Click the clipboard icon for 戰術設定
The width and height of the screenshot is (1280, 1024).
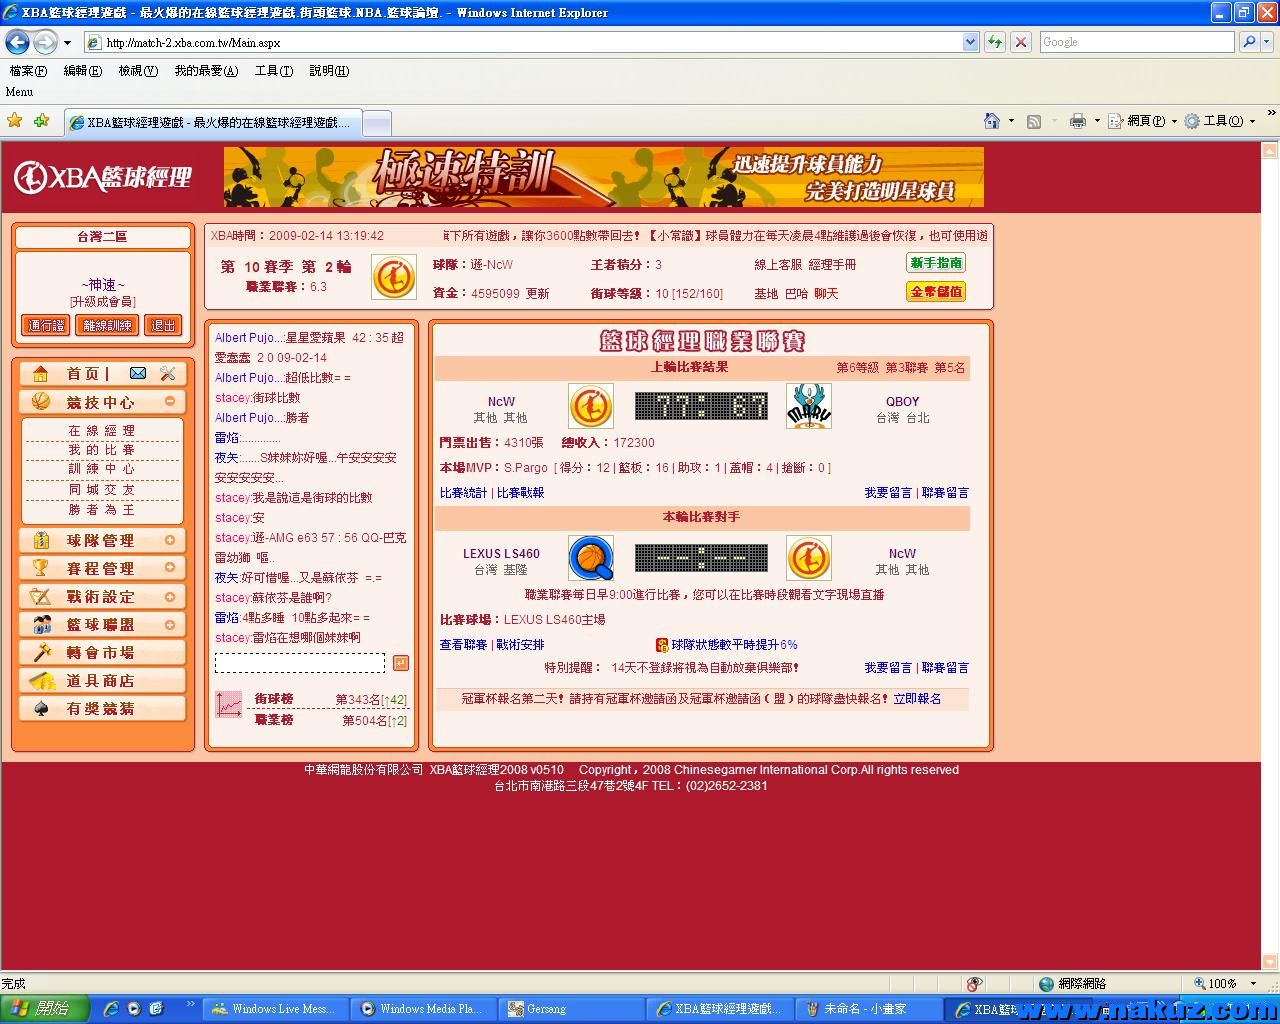(x=41, y=596)
